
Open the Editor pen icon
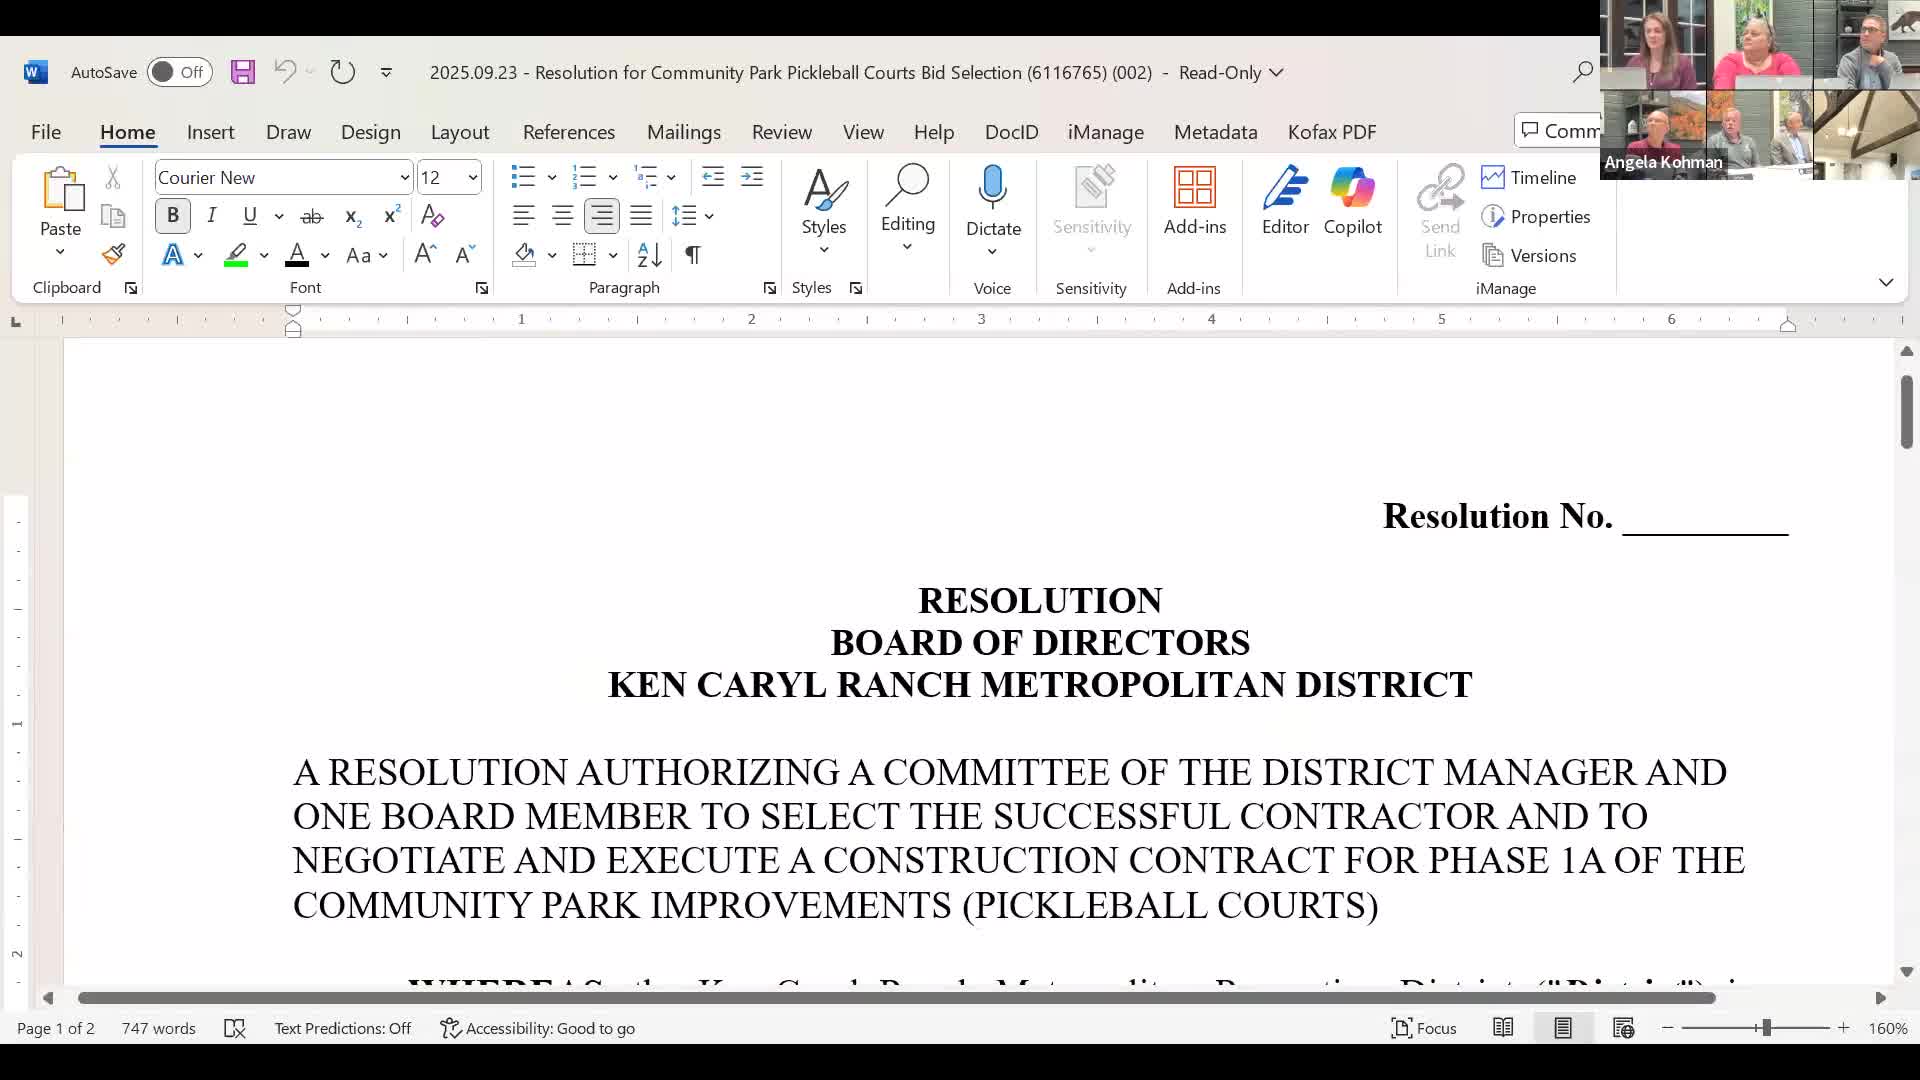(1285, 200)
